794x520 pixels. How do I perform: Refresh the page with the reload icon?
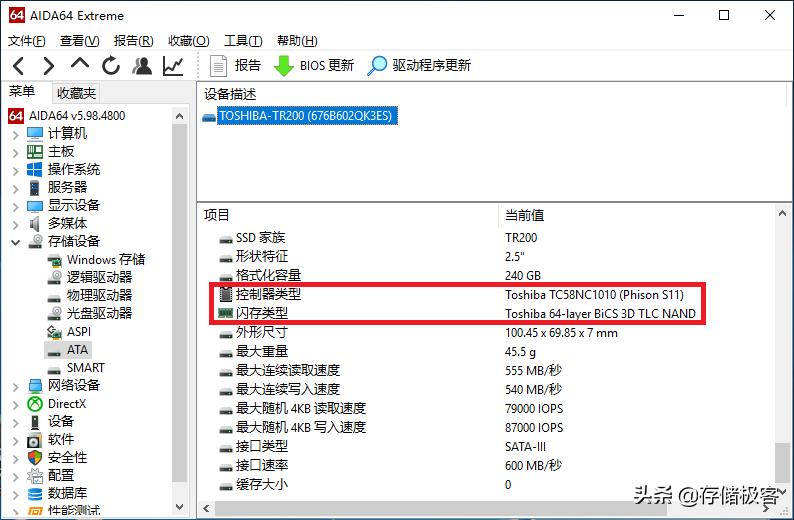coord(111,66)
